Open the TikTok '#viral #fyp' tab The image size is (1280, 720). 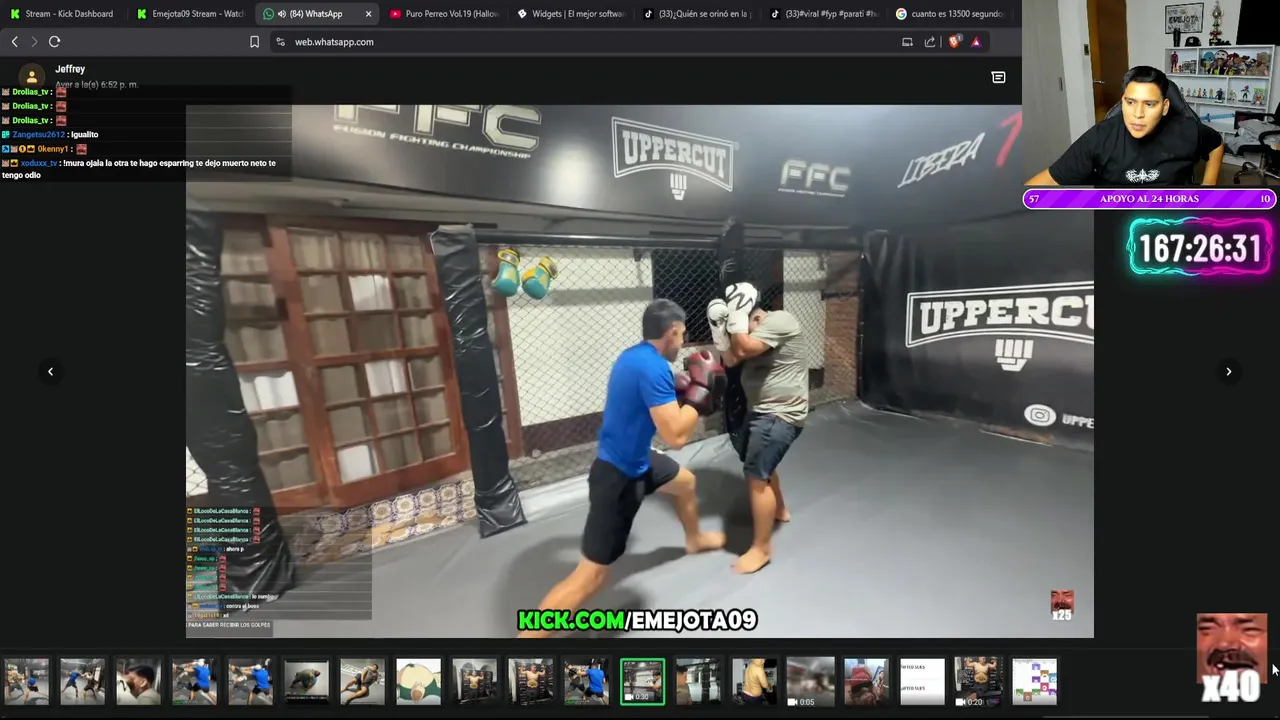tap(824, 14)
